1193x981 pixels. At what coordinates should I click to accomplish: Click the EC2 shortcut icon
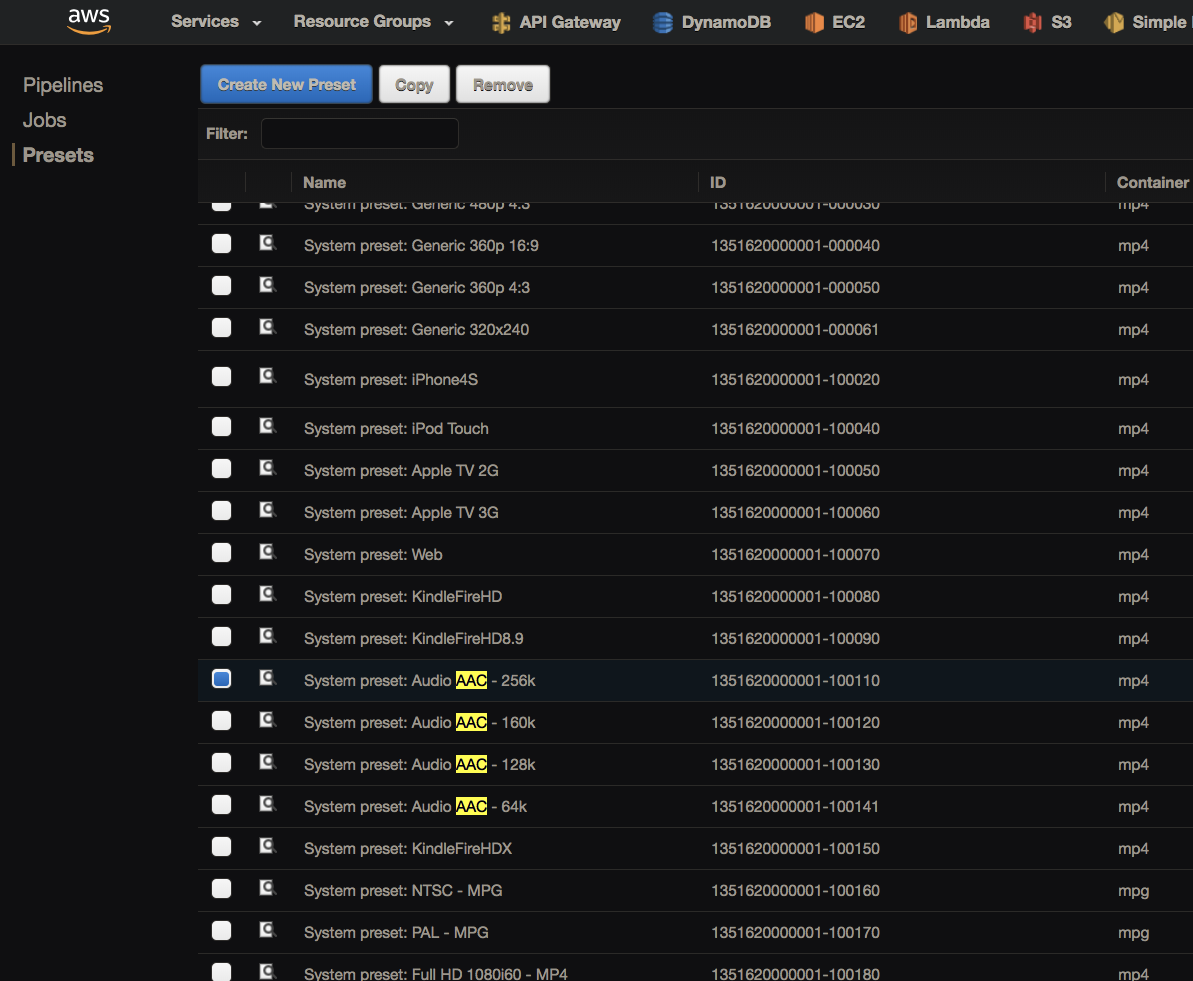814,22
